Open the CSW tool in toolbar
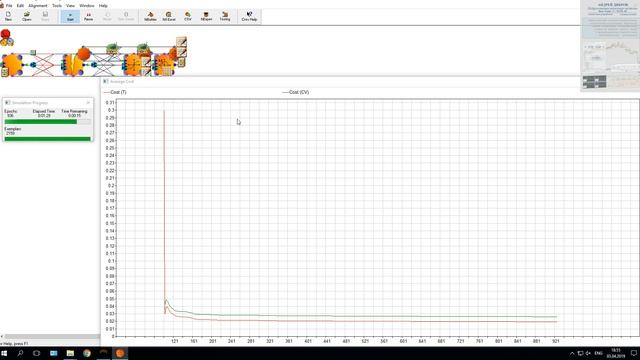 point(188,17)
